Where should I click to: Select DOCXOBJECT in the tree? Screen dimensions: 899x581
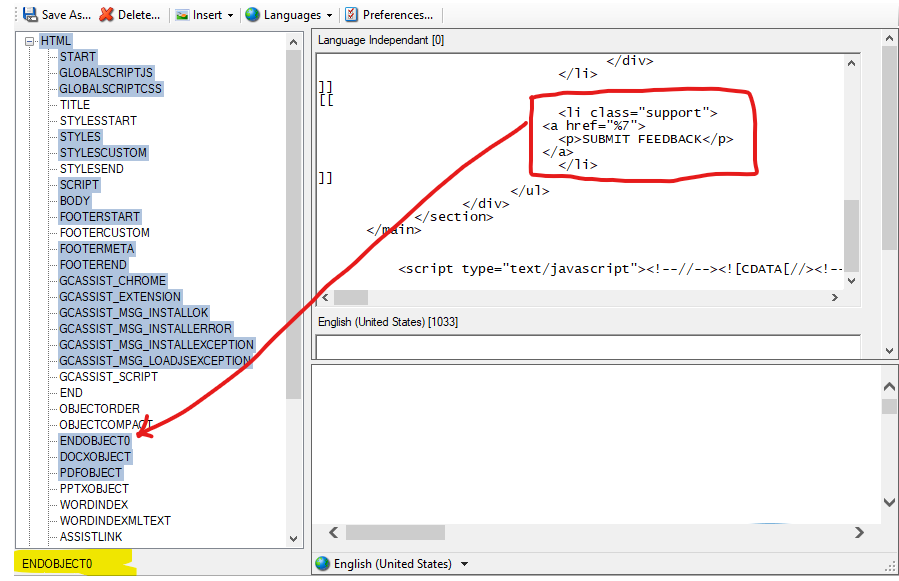click(96, 457)
